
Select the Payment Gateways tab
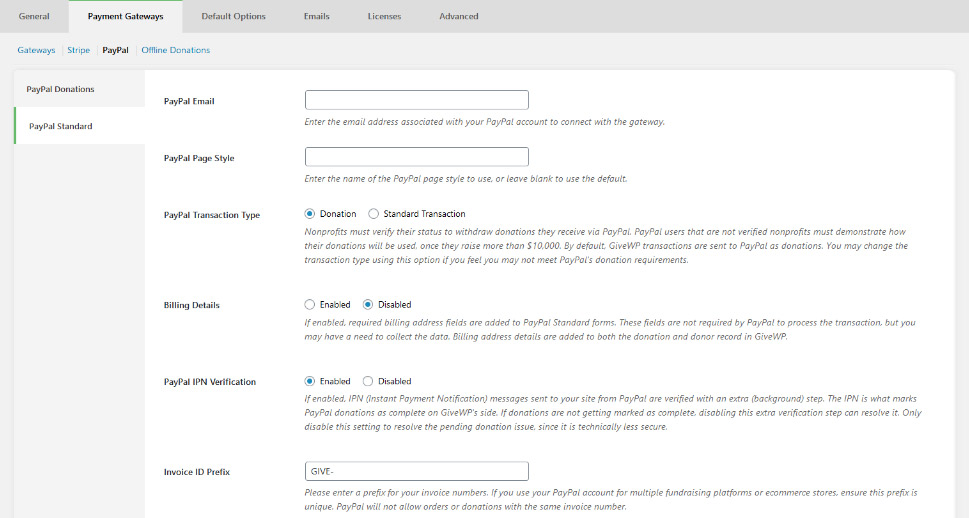tap(125, 16)
